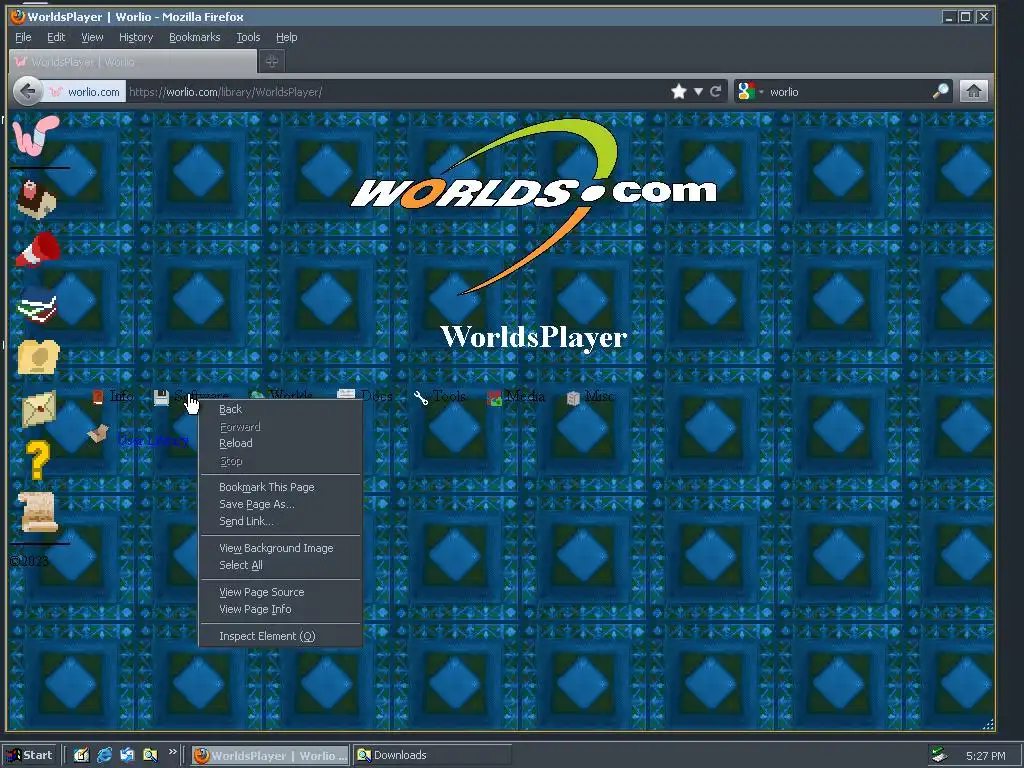Click the worlio.com site identity badge
The image size is (1024, 768).
tap(85, 92)
